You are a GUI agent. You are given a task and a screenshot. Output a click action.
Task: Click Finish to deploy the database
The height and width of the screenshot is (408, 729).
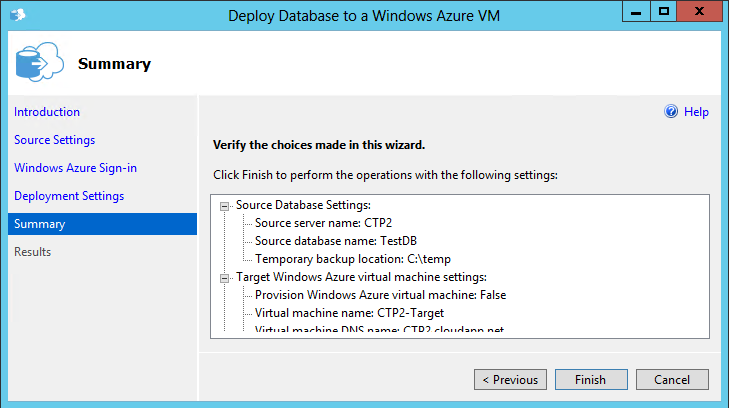click(590, 380)
